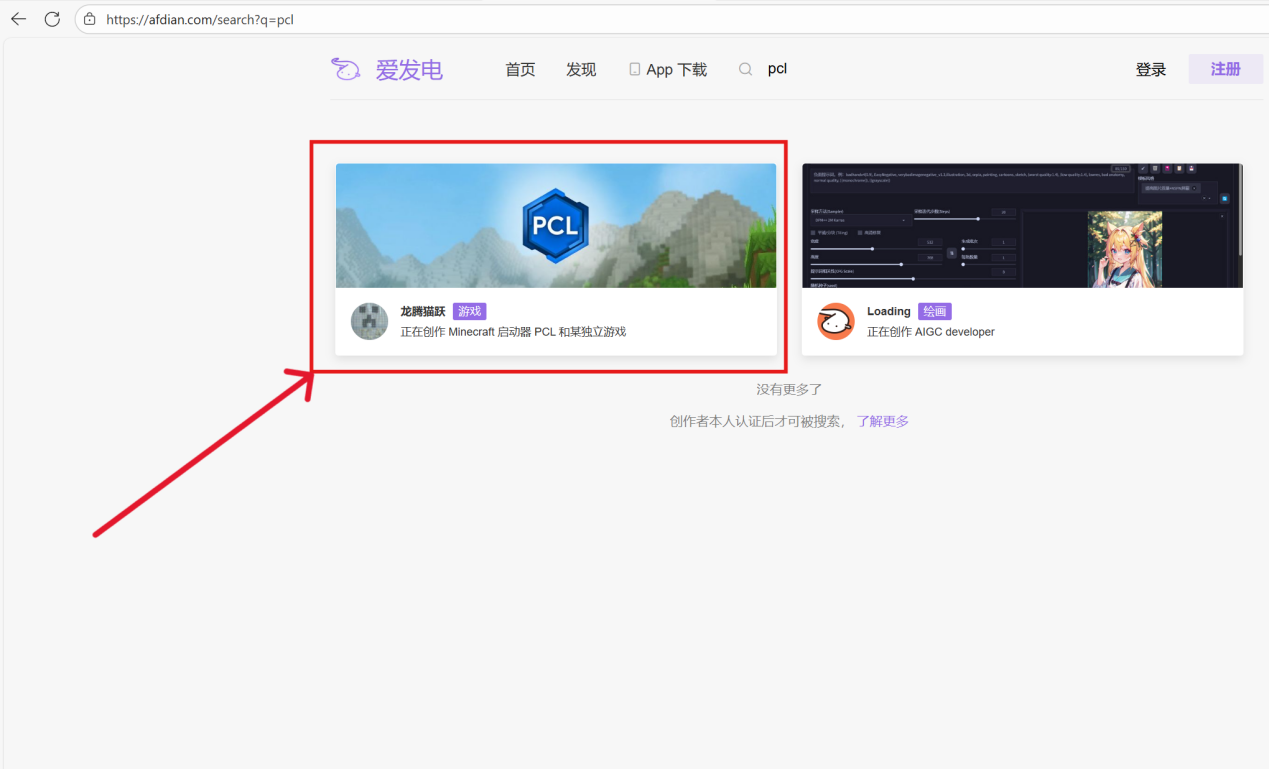Image resolution: width=1269 pixels, height=769 pixels.
Task: Click Loading creator's cat avatar
Action: [x=835, y=321]
